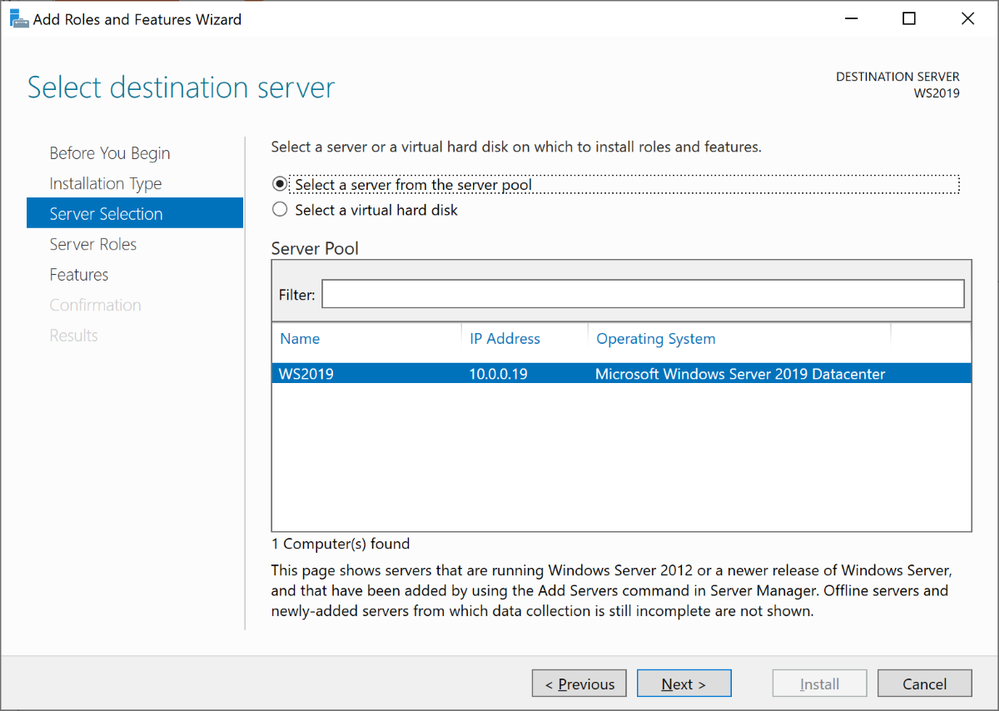The height and width of the screenshot is (711, 999).
Task: Choose the Select a virtual hard disk option
Action: 281,209
